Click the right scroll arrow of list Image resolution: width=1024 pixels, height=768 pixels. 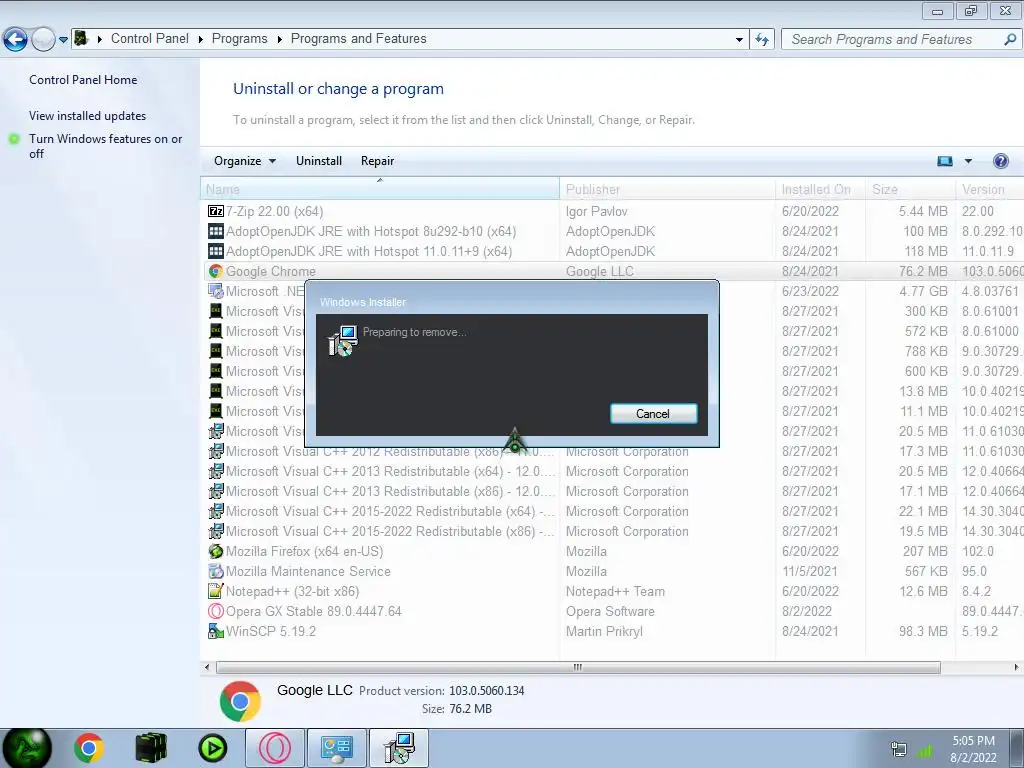click(x=1016, y=667)
